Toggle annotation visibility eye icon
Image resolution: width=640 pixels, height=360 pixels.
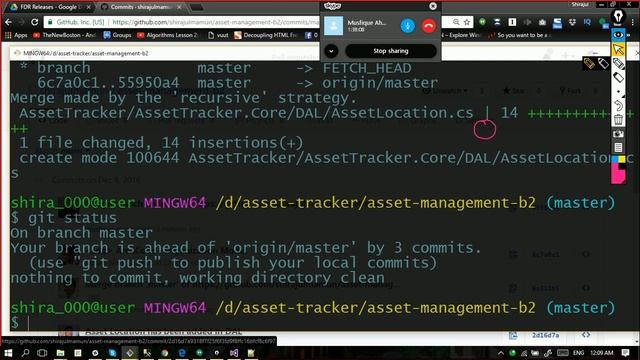coord(618,35)
